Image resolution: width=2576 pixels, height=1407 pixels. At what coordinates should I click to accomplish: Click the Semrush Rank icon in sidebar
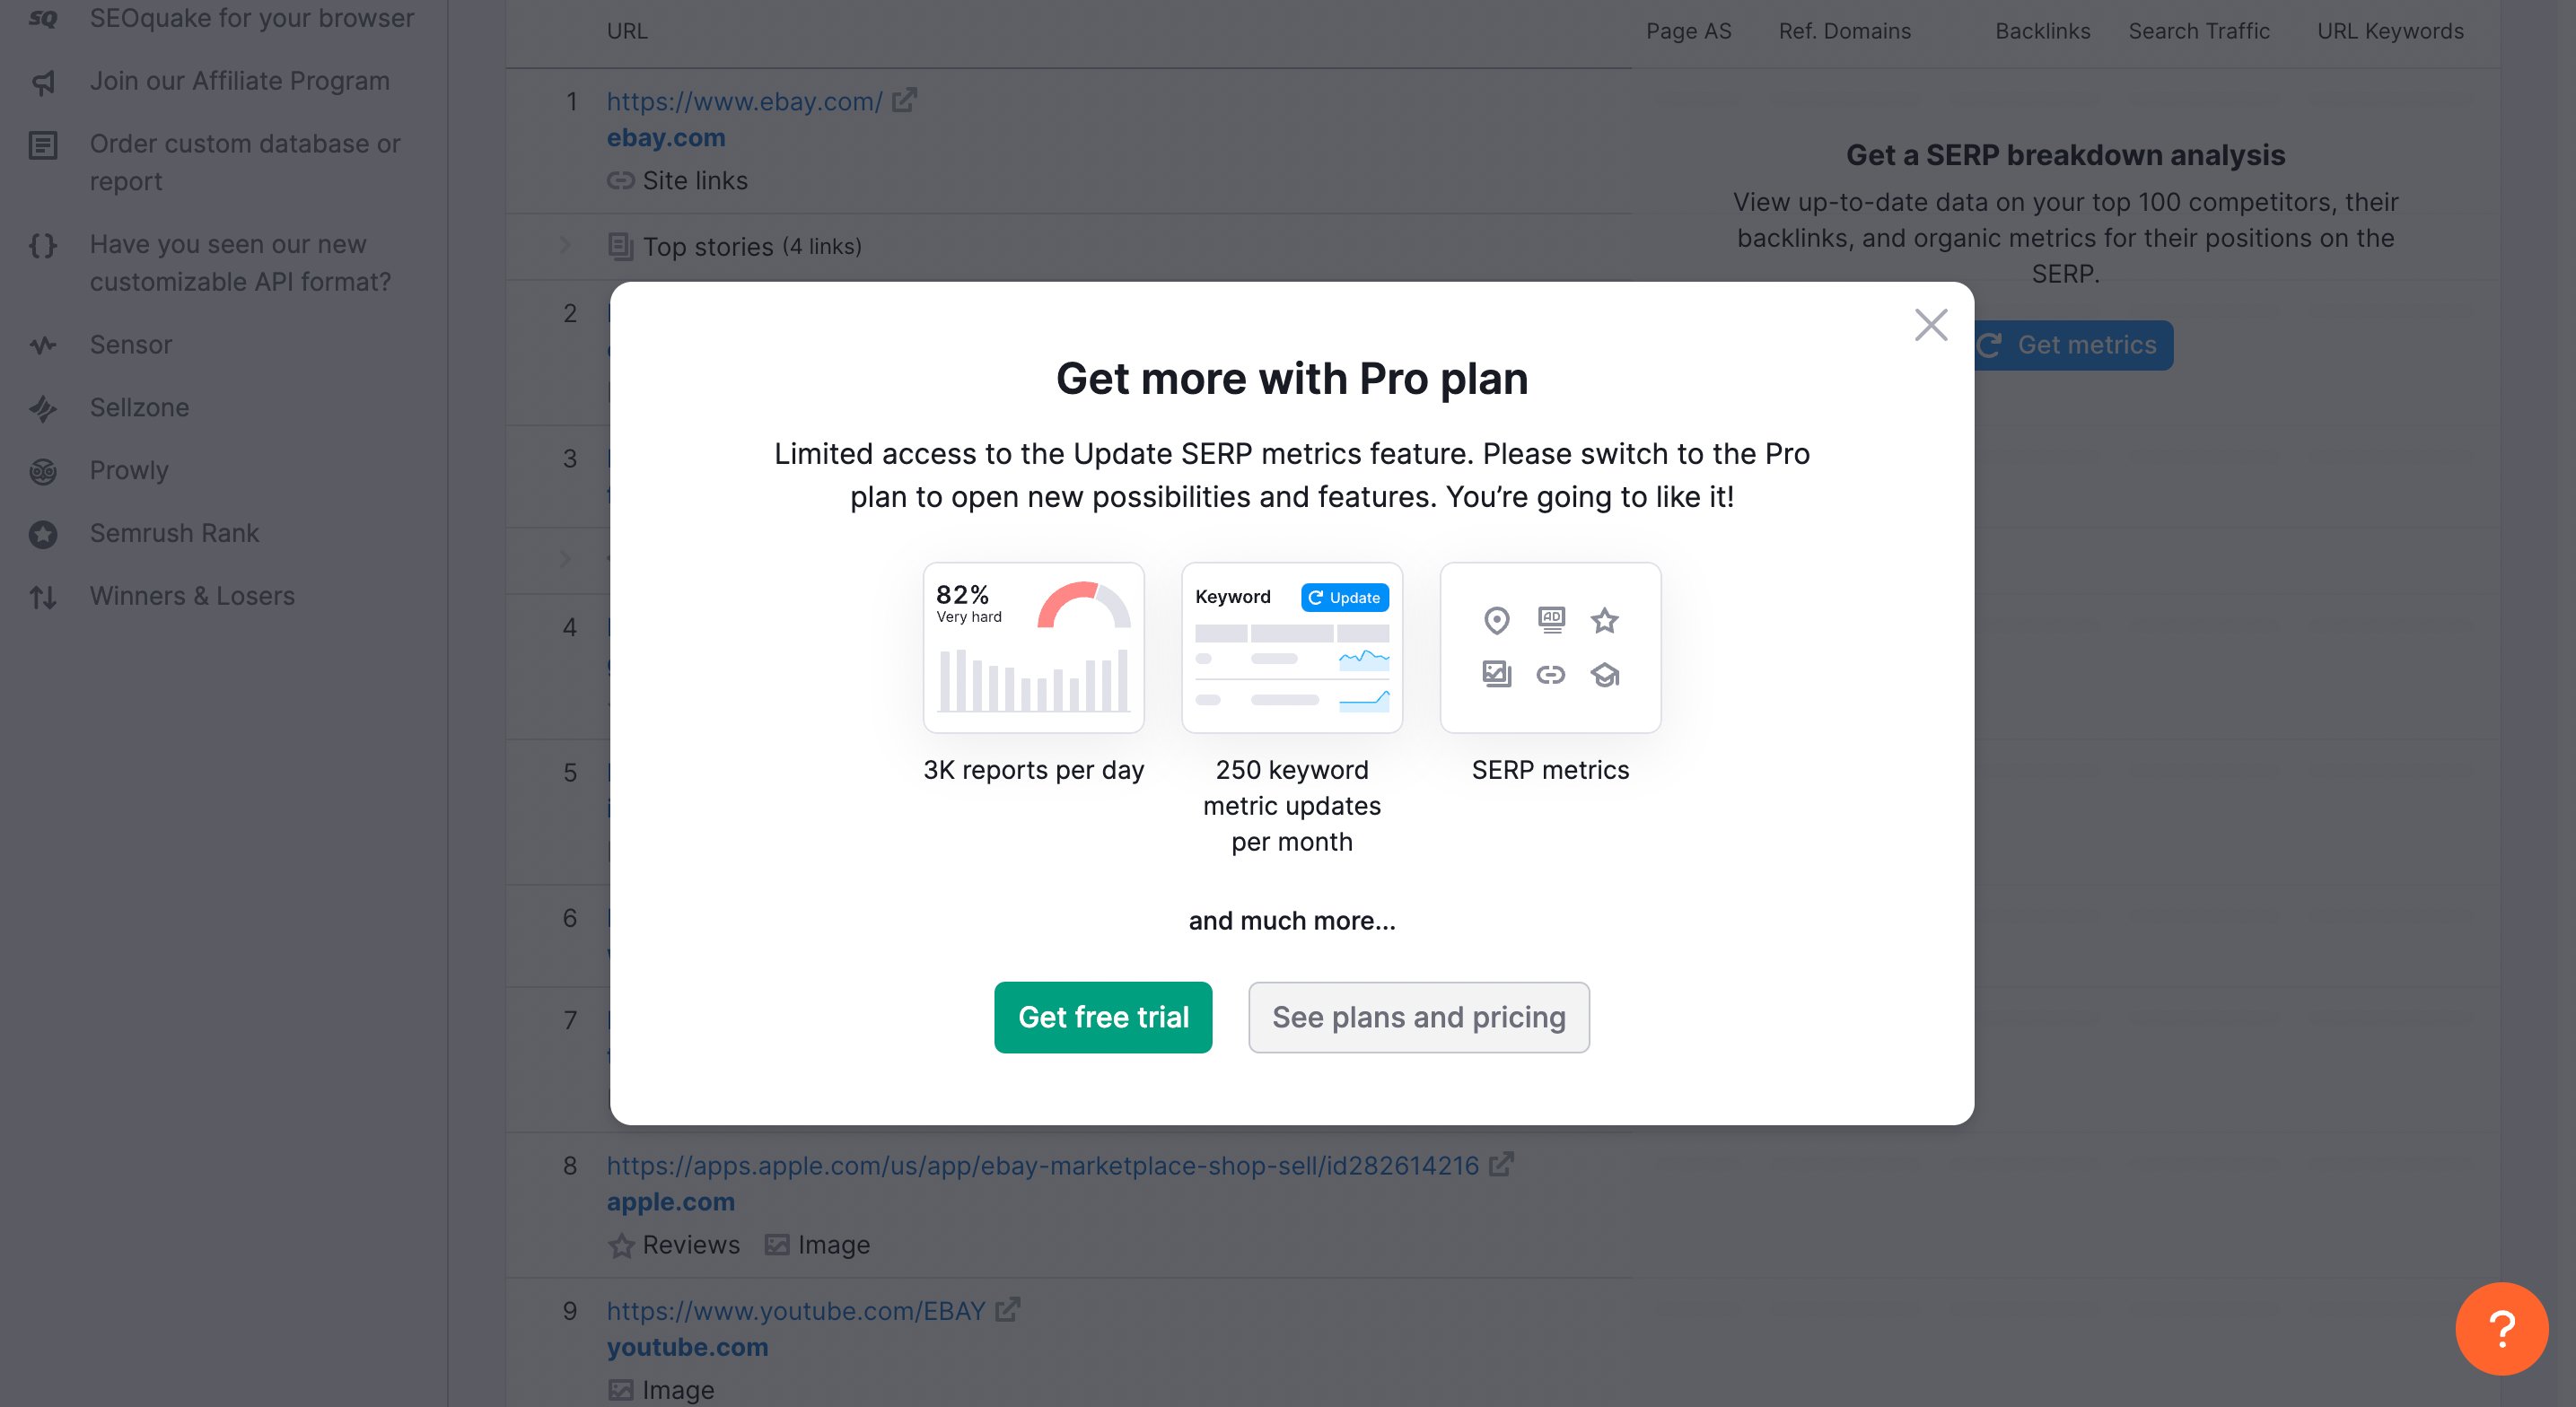[45, 532]
